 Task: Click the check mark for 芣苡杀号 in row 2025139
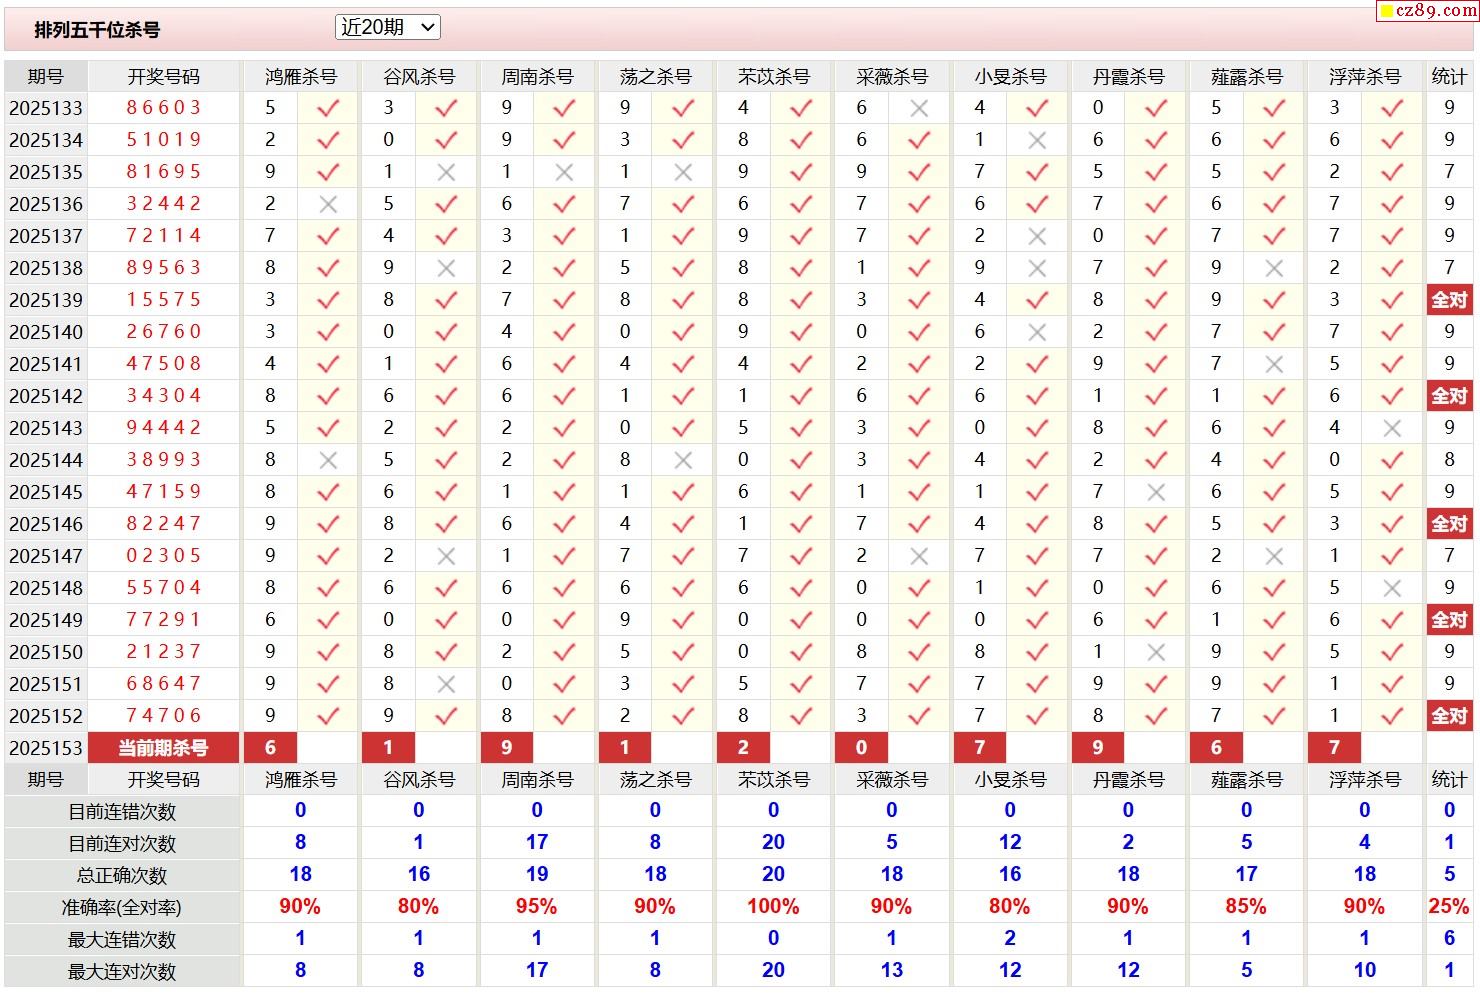pos(801,300)
